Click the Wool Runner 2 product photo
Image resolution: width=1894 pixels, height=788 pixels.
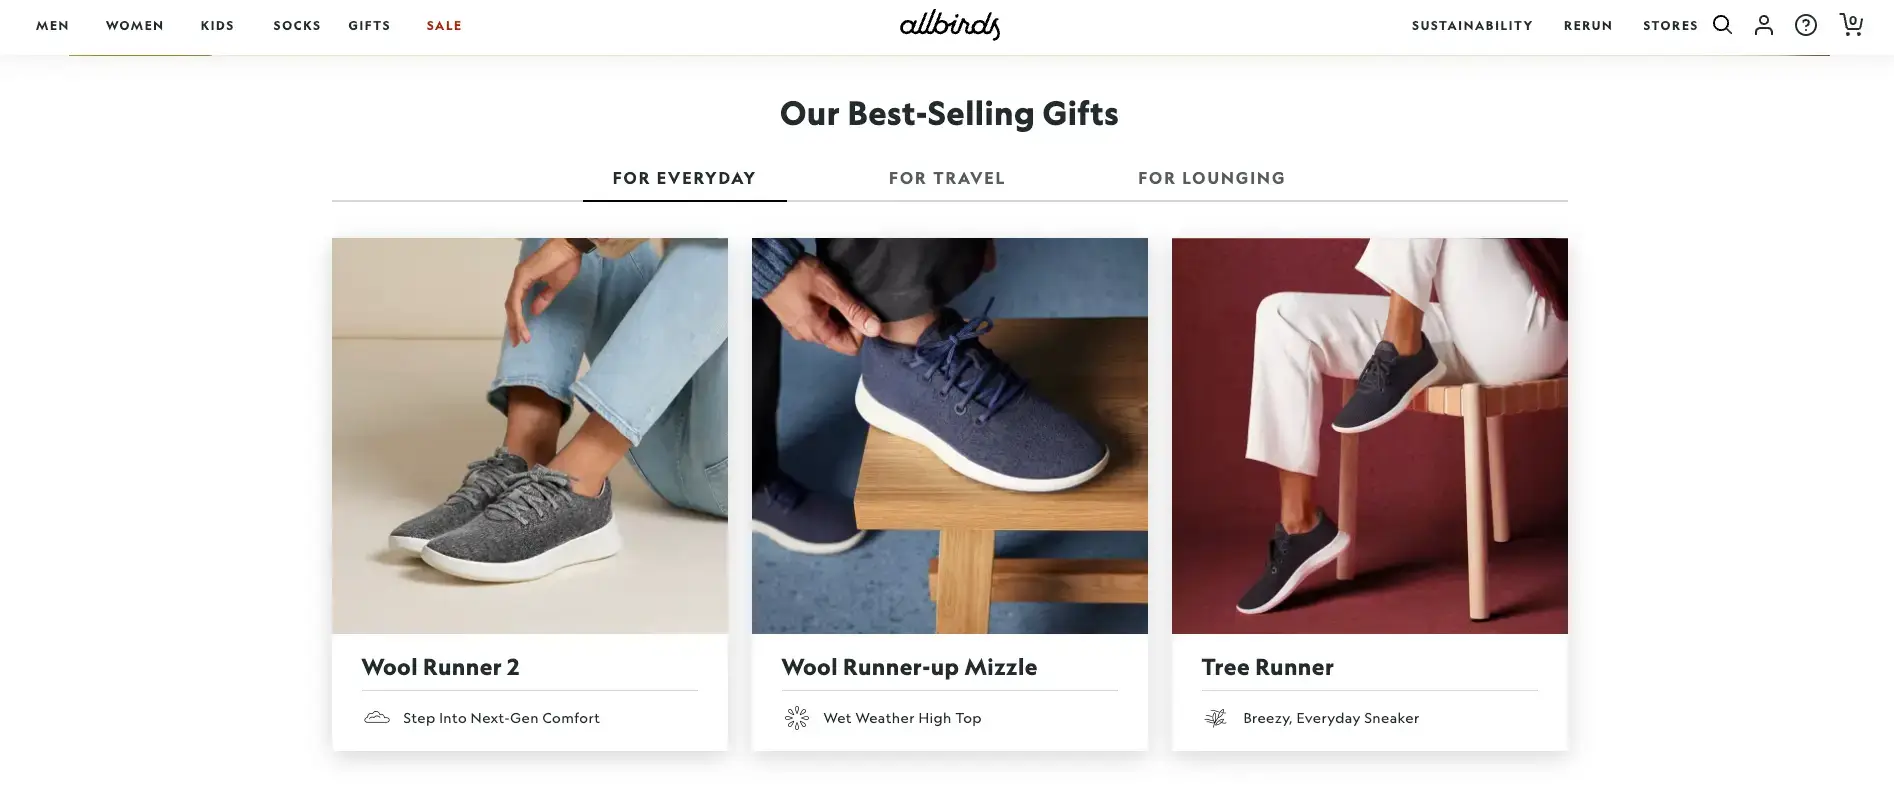click(x=529, y=434)
